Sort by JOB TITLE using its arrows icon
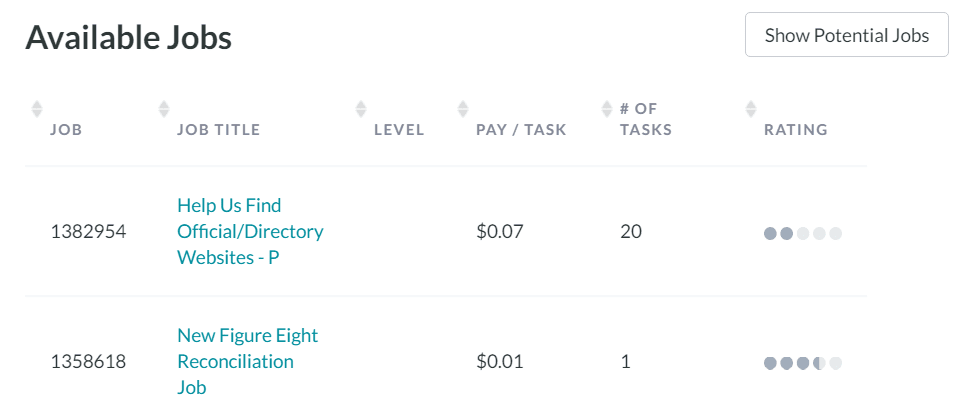961x414 pixels. point(164,109)
